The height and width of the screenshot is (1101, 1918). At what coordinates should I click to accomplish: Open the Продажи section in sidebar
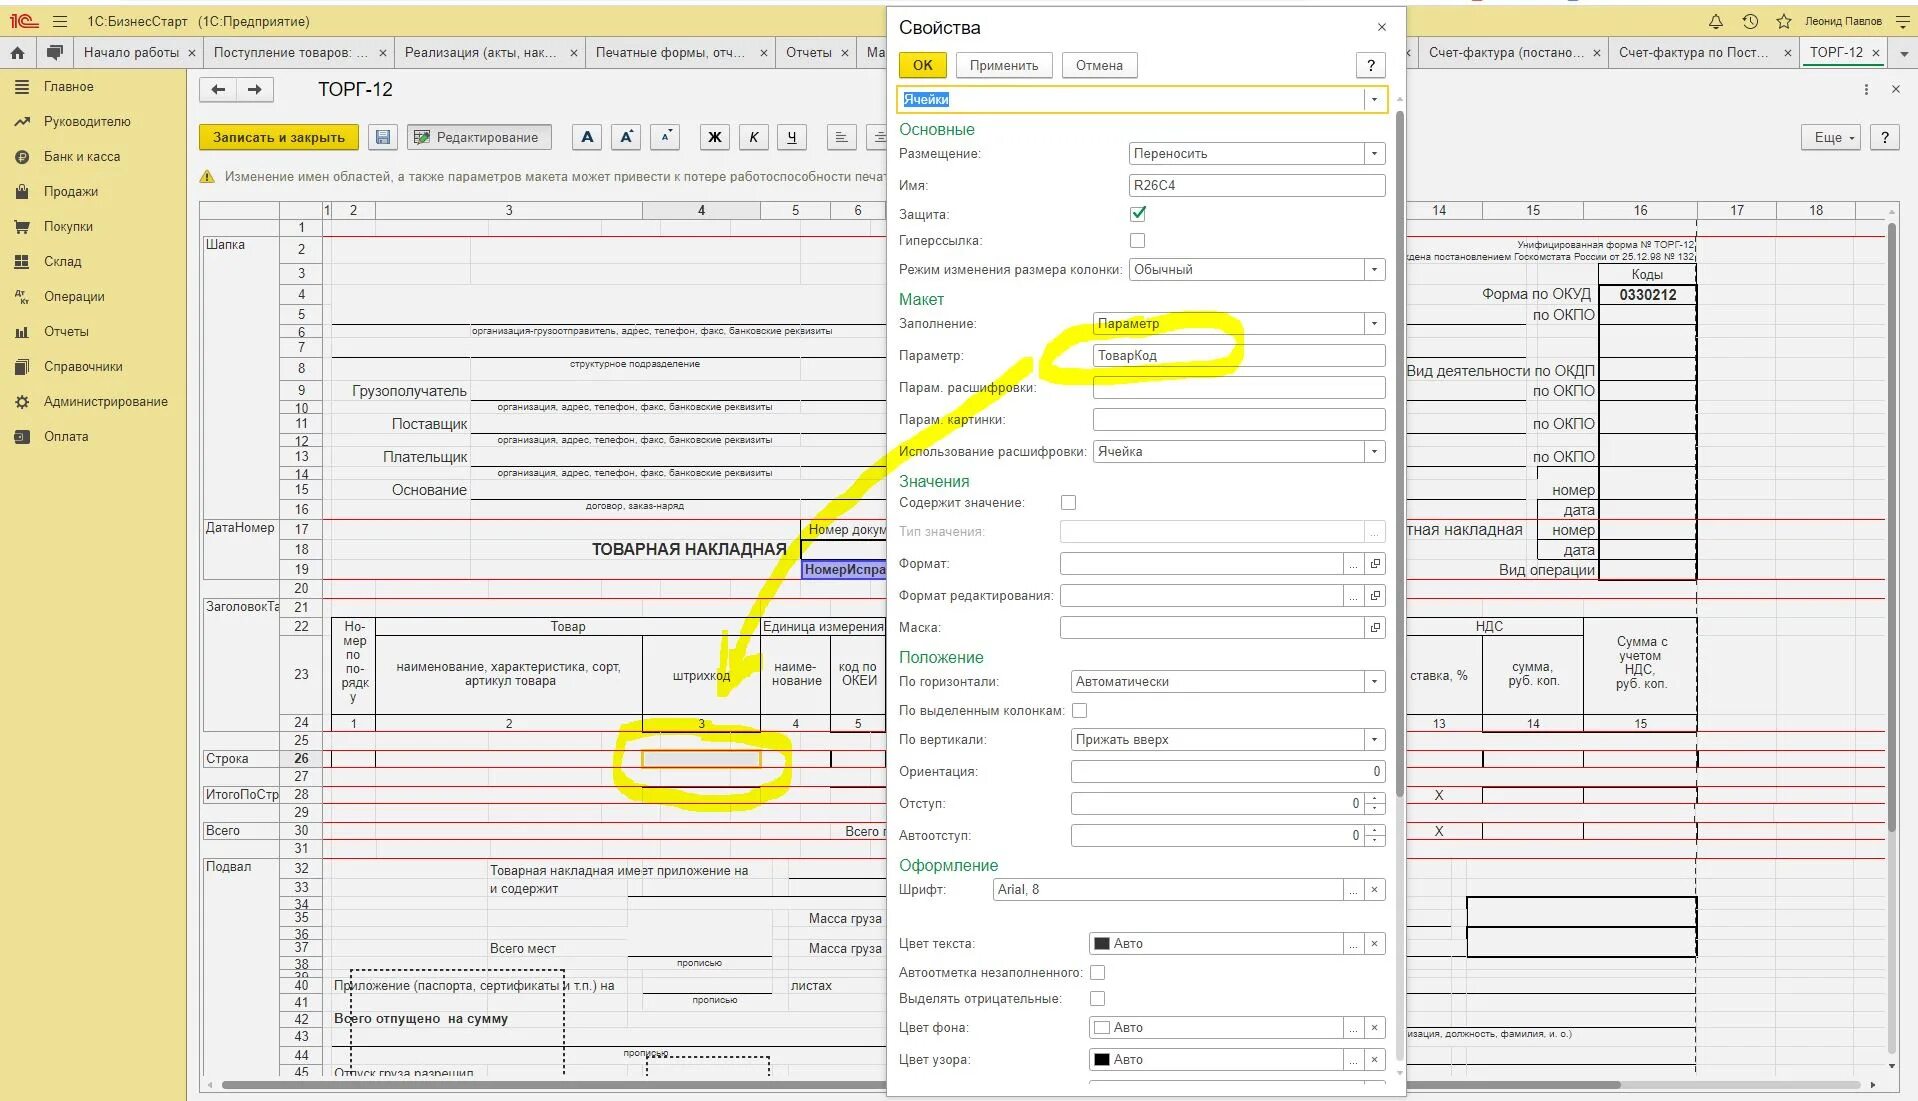pyautogui.click(x=71, y=192)
